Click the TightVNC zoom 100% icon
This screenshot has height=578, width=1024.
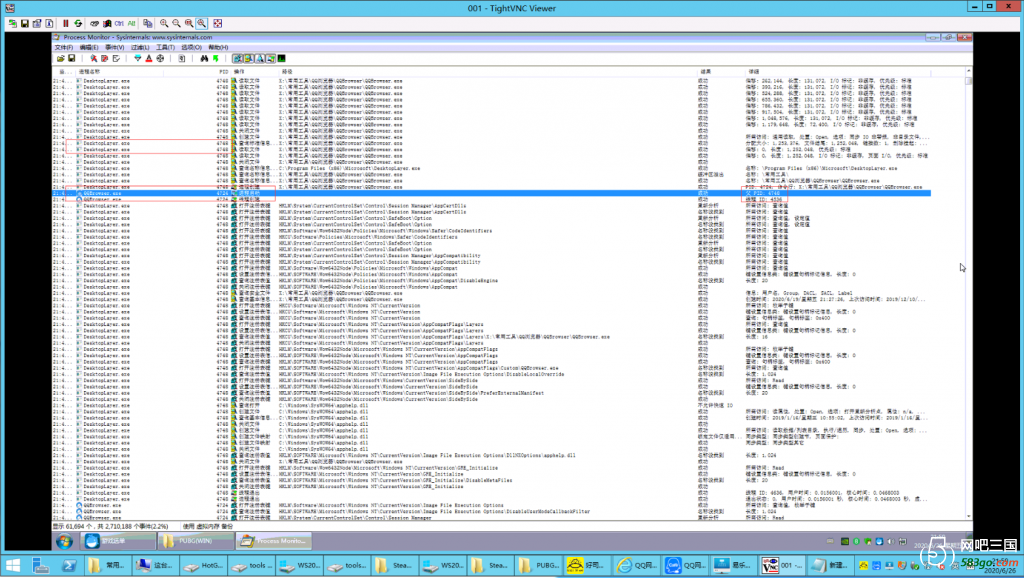(189, 24)
